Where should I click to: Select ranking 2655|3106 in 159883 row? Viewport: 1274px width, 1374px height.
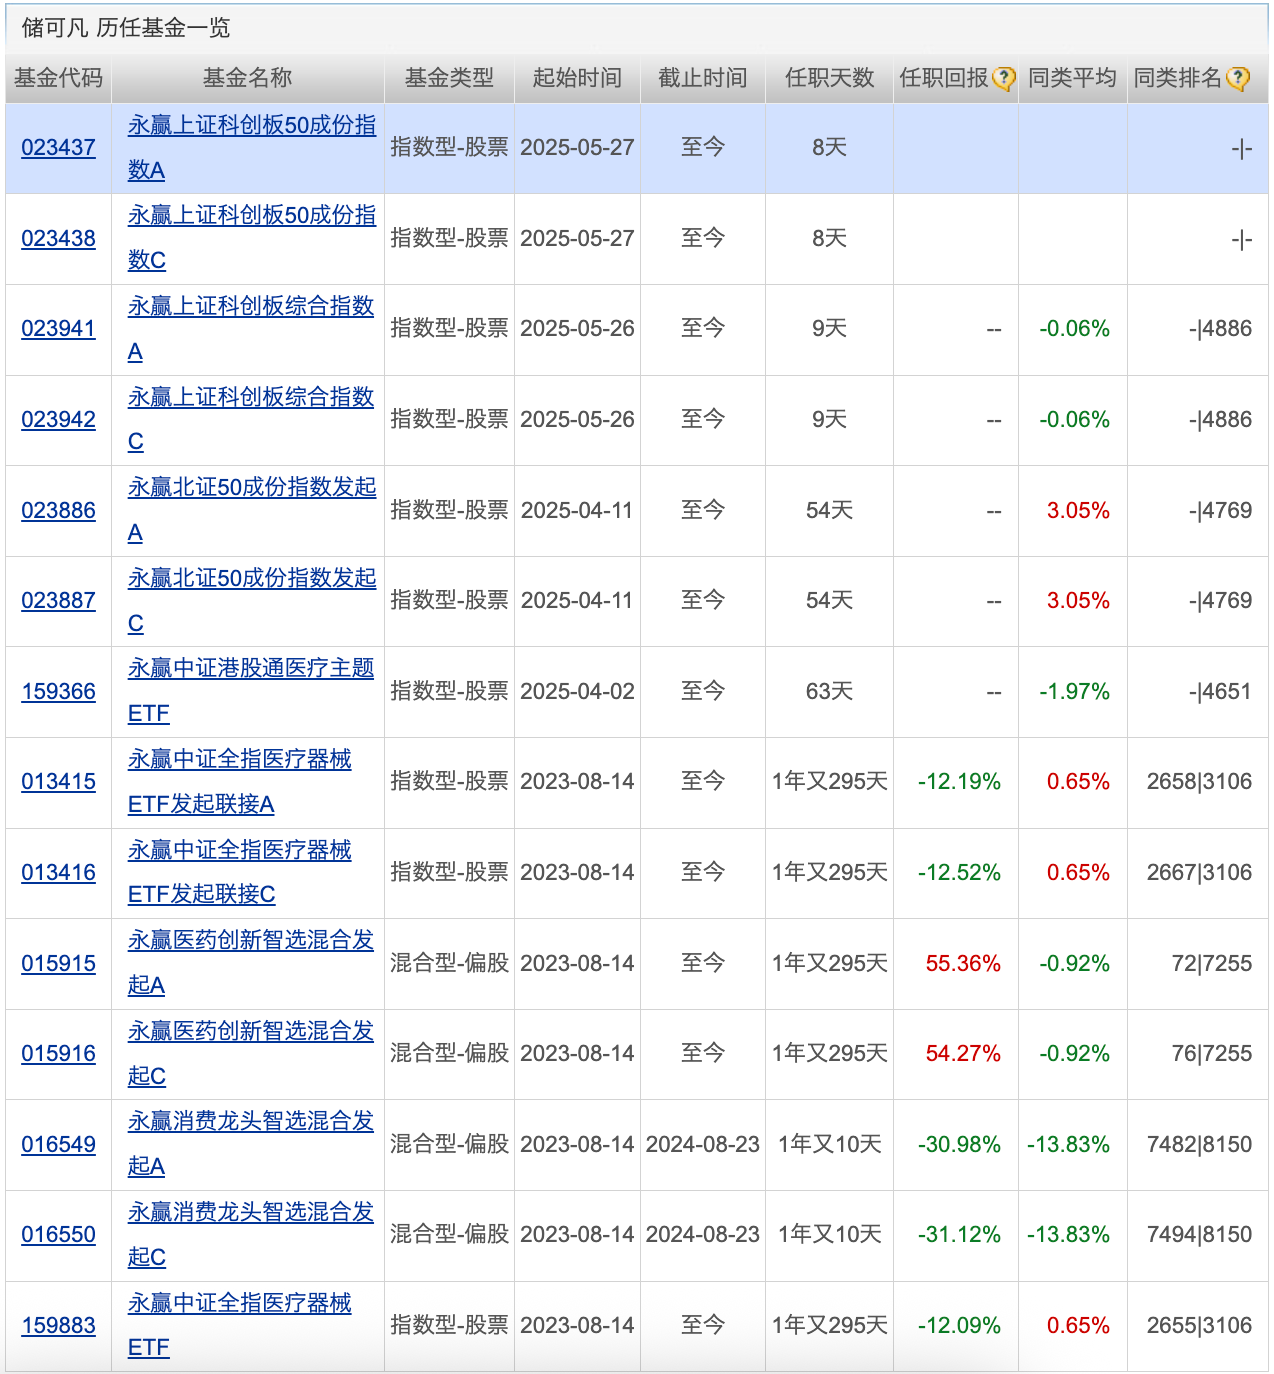1200,1326
